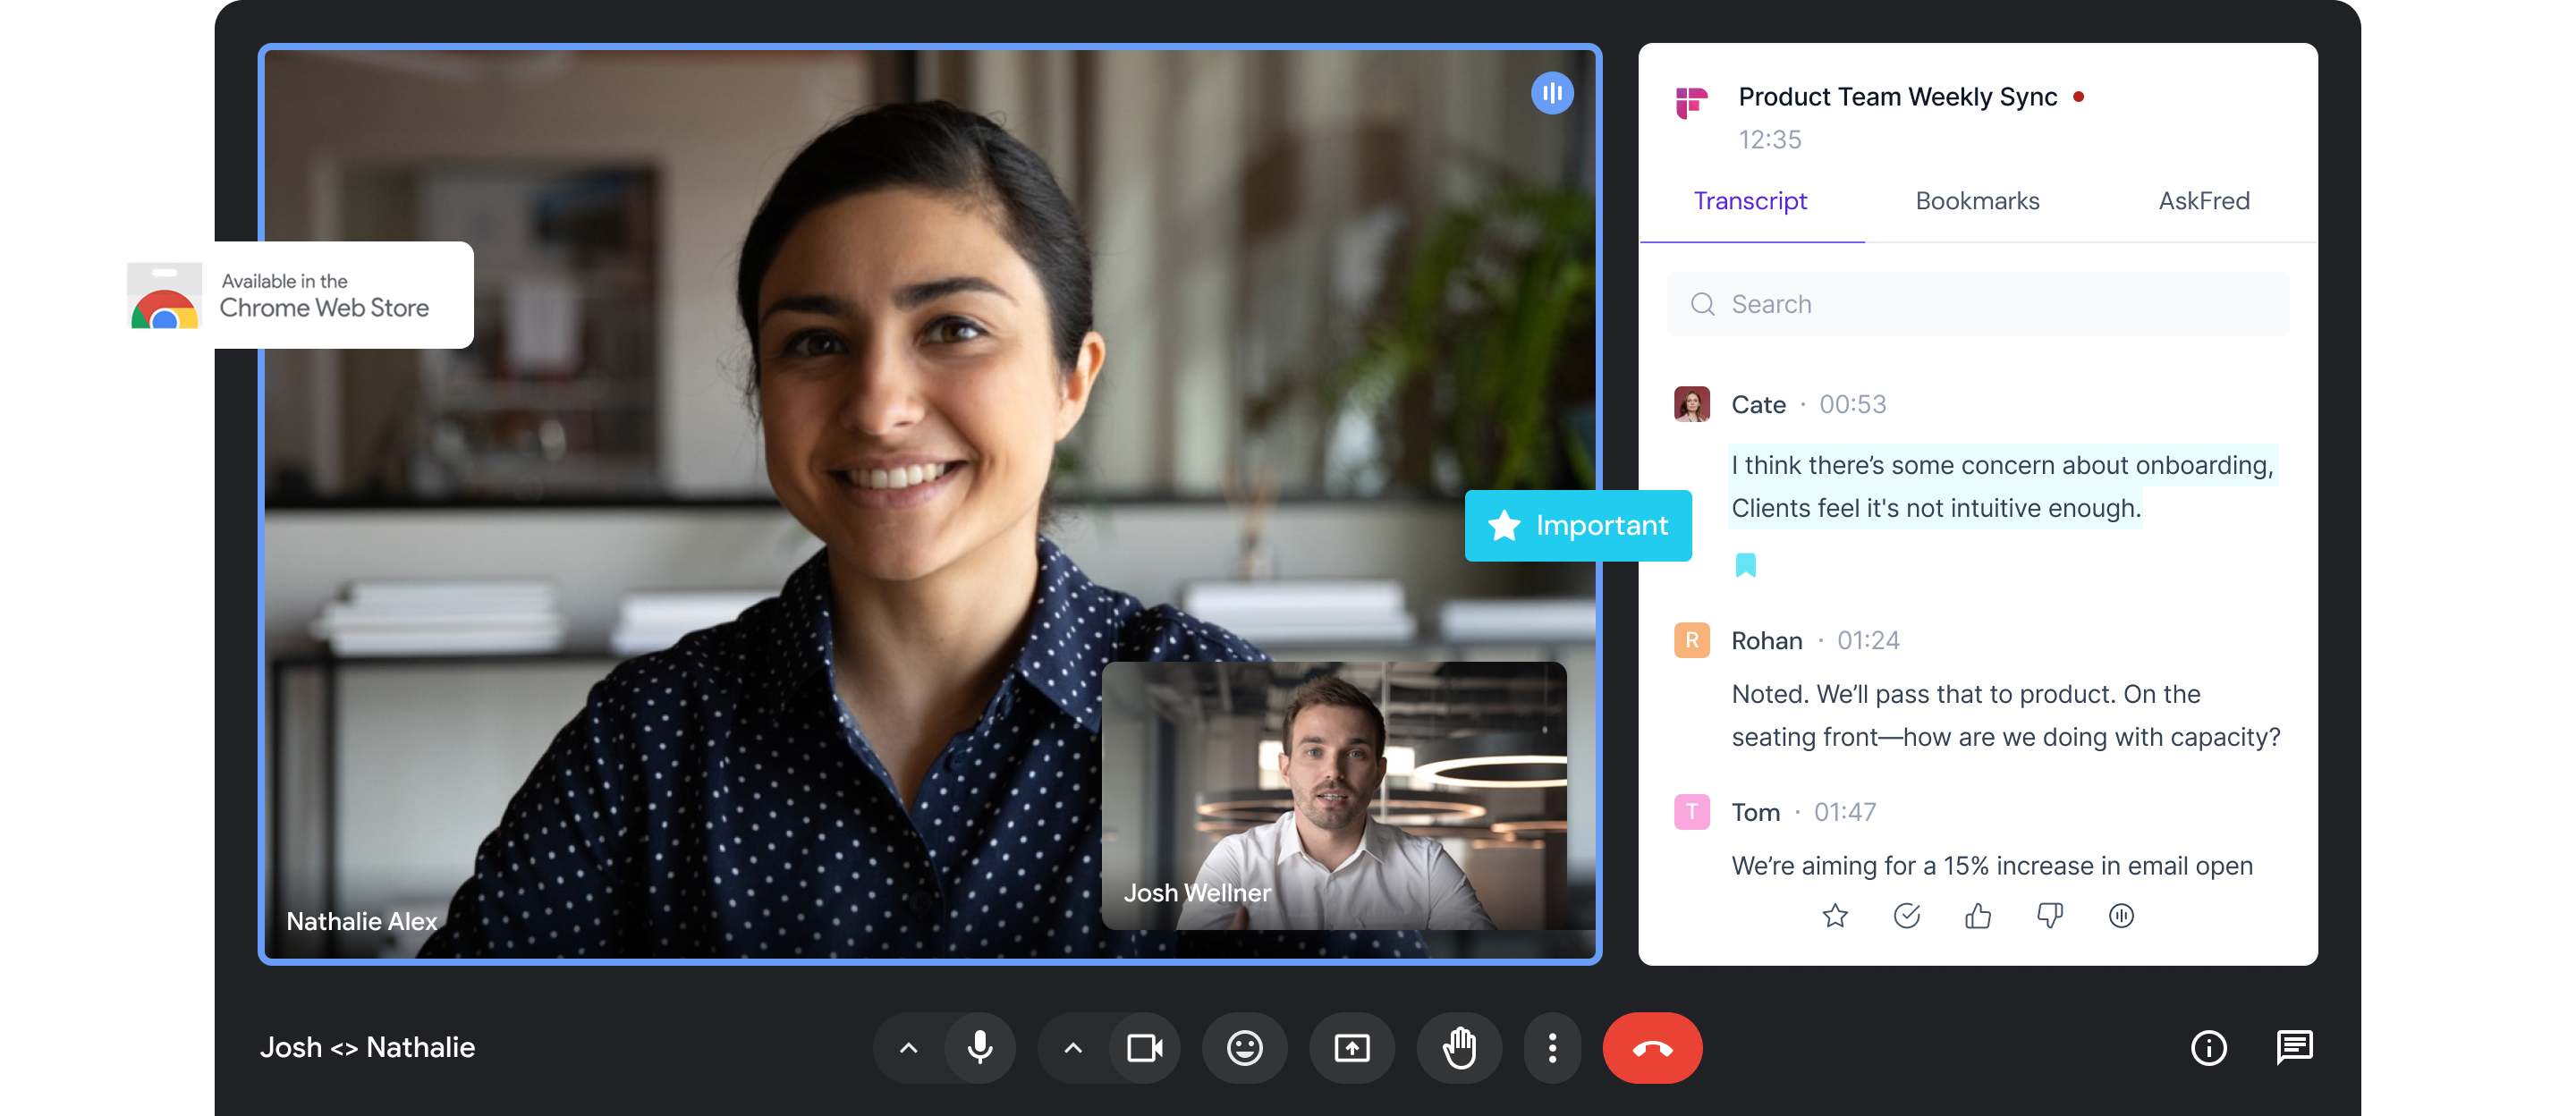Screen dimensions: 2576x1116
Task: Toggle the bookmark on Cate's highlighted quote
Action: 1745,564
